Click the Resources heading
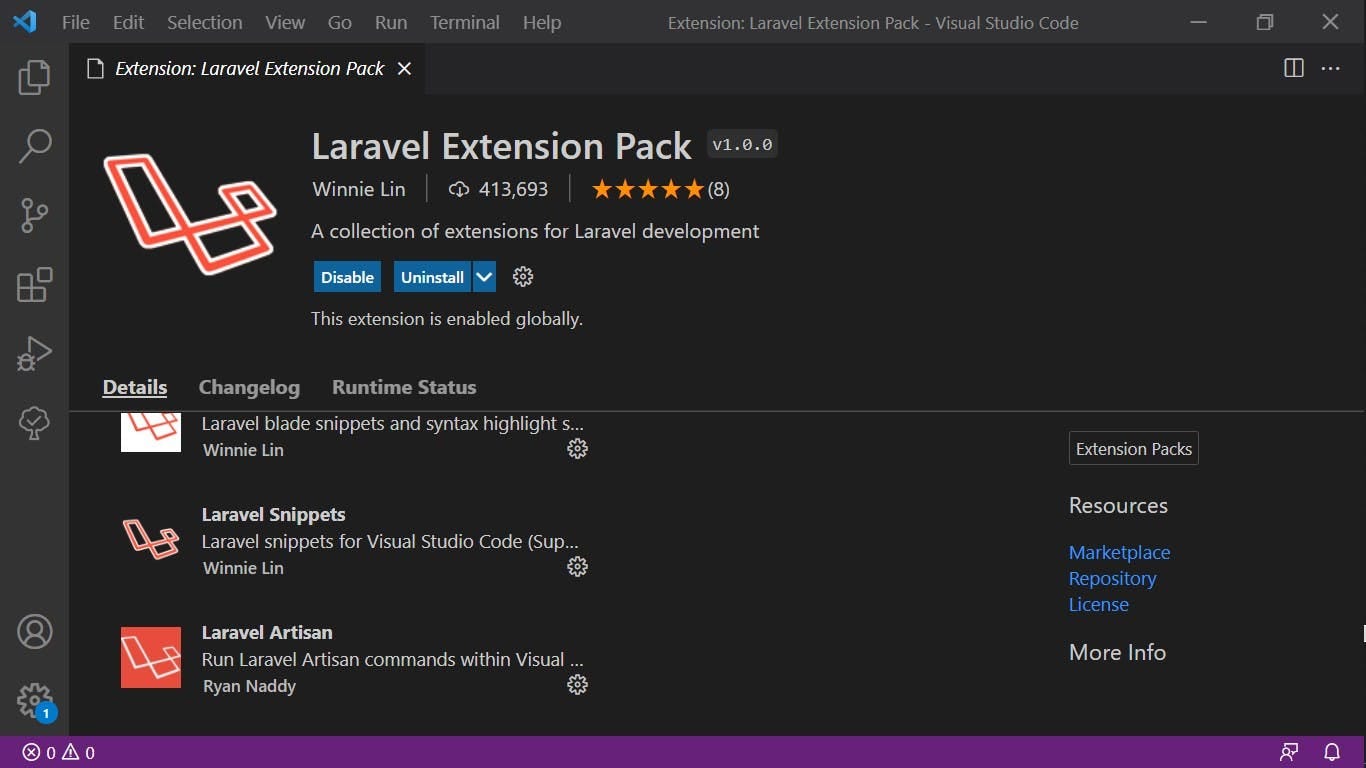The width and height of the screenshot is (1366, 768). click(1118, 506)
